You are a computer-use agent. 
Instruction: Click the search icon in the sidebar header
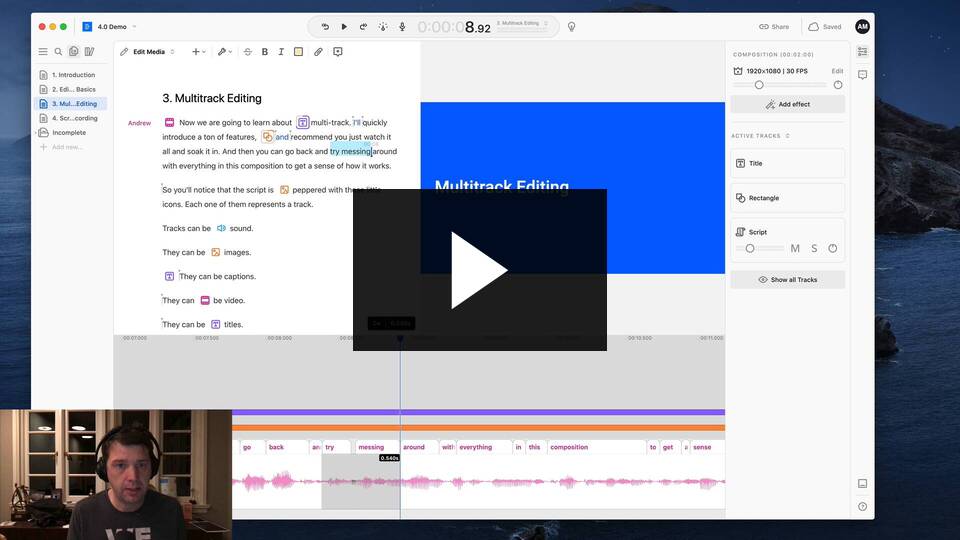[x=58, y=52]
